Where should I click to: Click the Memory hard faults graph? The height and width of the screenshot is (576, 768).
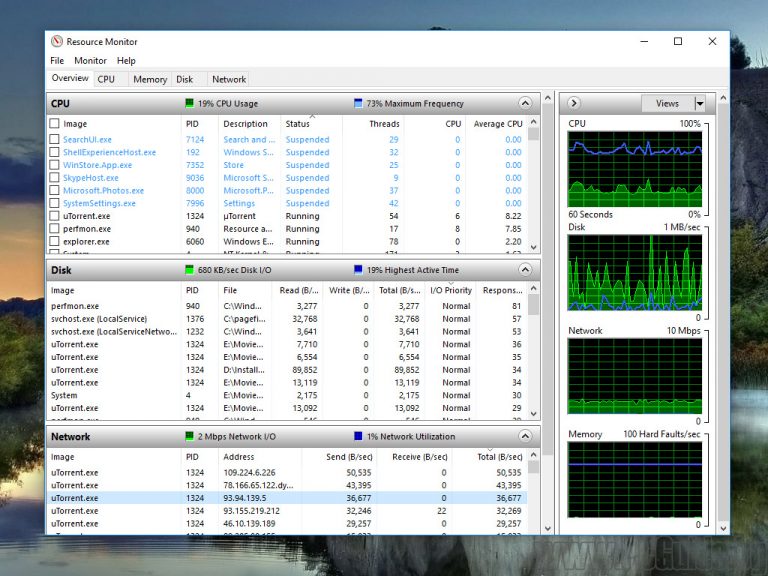click(x=635, y=480)
